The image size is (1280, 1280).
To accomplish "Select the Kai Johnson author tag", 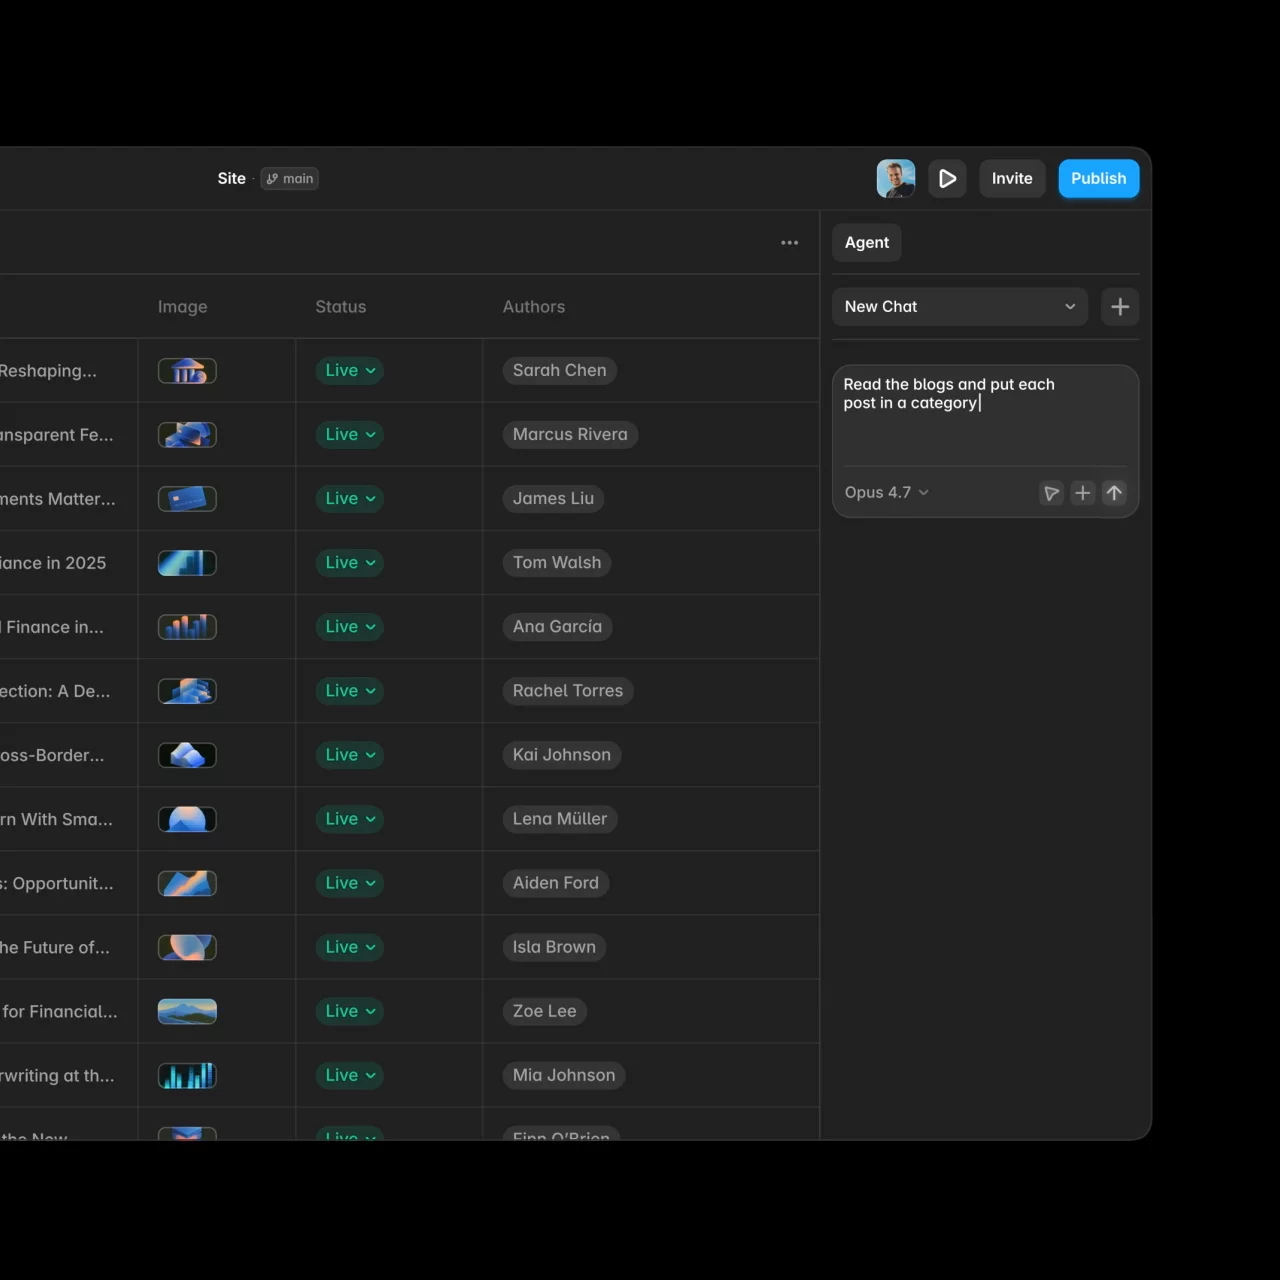I will click(562, 755).
